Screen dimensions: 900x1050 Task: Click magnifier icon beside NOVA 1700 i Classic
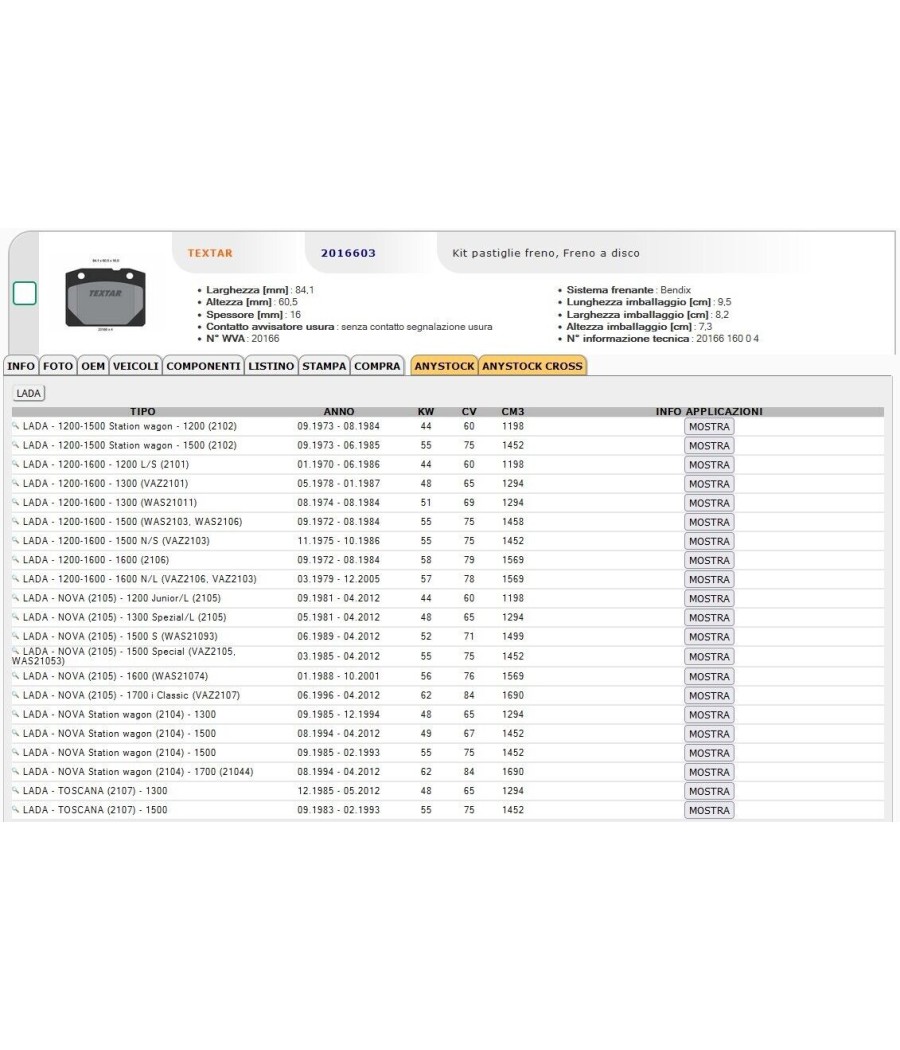point(16,694)
